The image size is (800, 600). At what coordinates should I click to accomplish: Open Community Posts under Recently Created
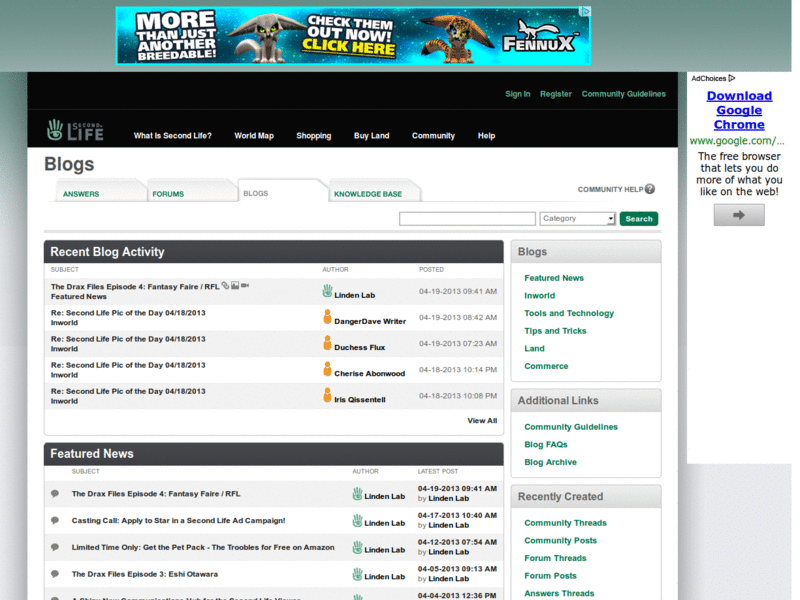tap(560, 540)
